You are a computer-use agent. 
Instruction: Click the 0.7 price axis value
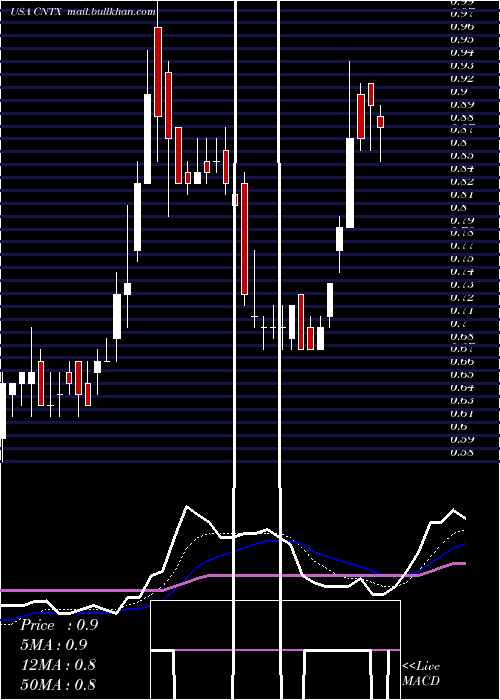[x=458, y=323]
